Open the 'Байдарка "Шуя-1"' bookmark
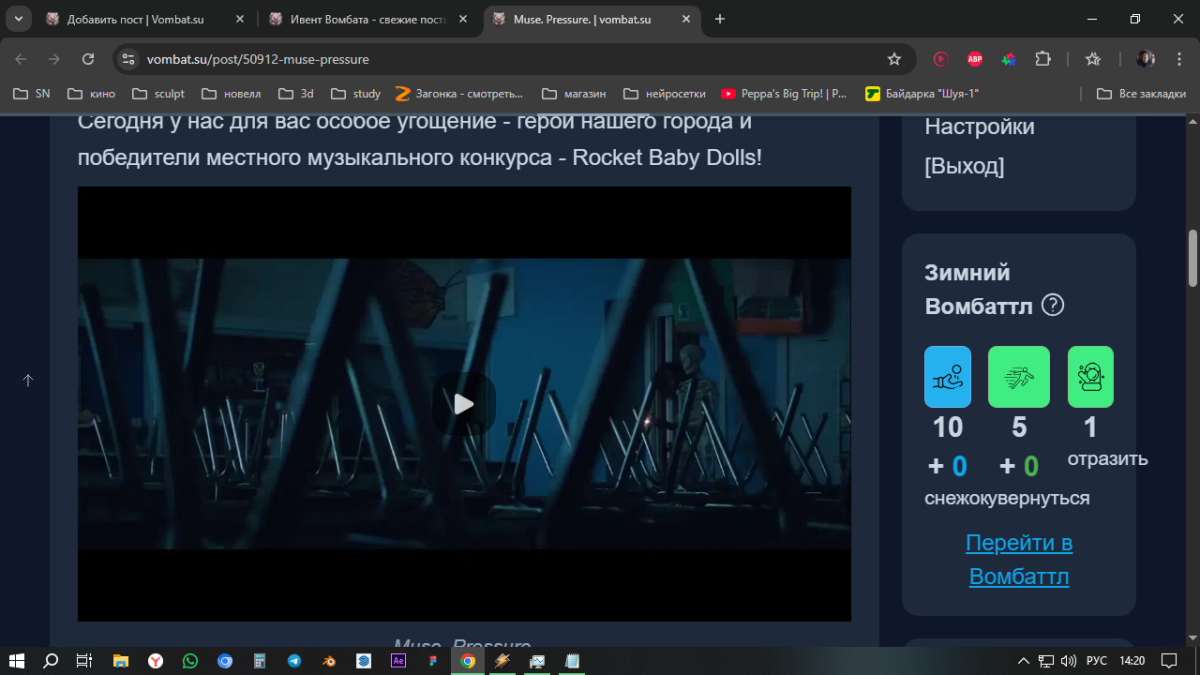Viewport: 1200px width, 675px height. [922, 94]
